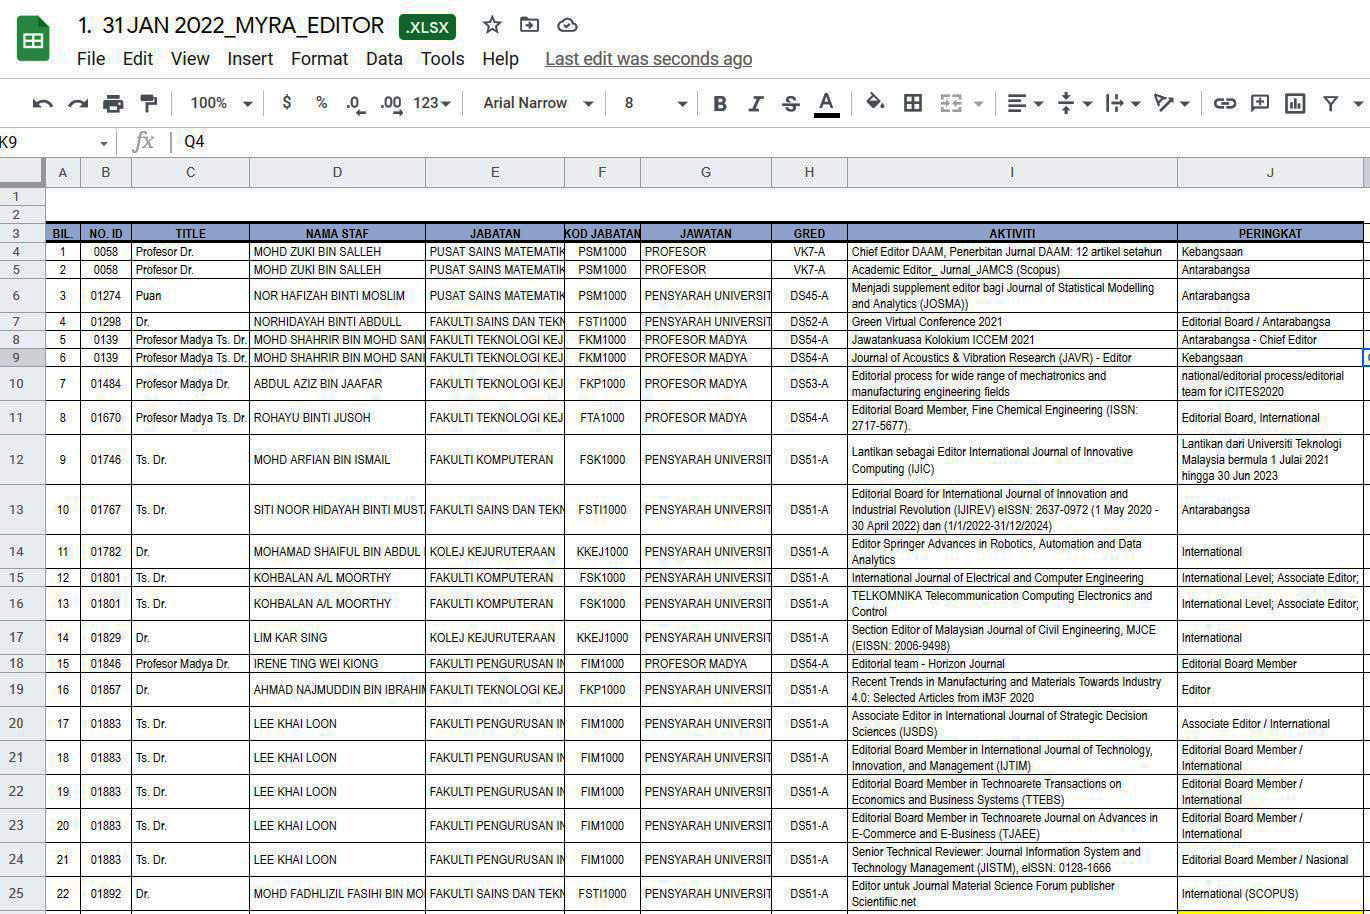1370x914 pixels.
Task: Select cell with Editorial team - Horizon Journal
Action: tap(1012, 664)
